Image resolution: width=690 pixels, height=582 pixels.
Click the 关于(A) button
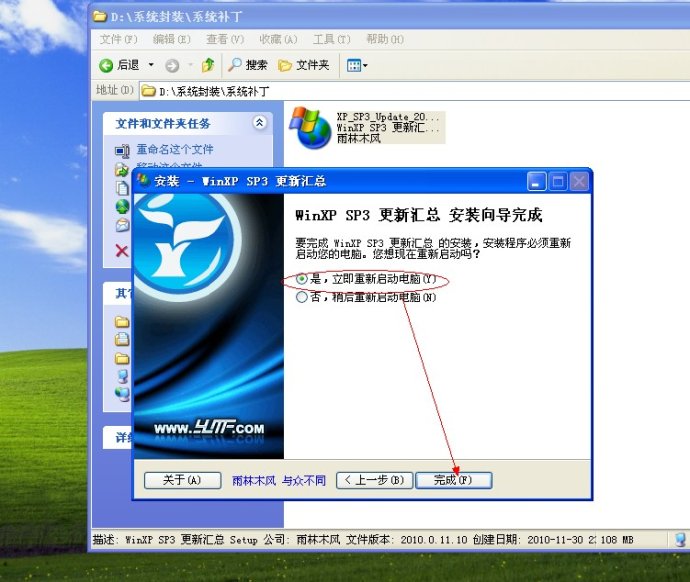click(182, 480)
